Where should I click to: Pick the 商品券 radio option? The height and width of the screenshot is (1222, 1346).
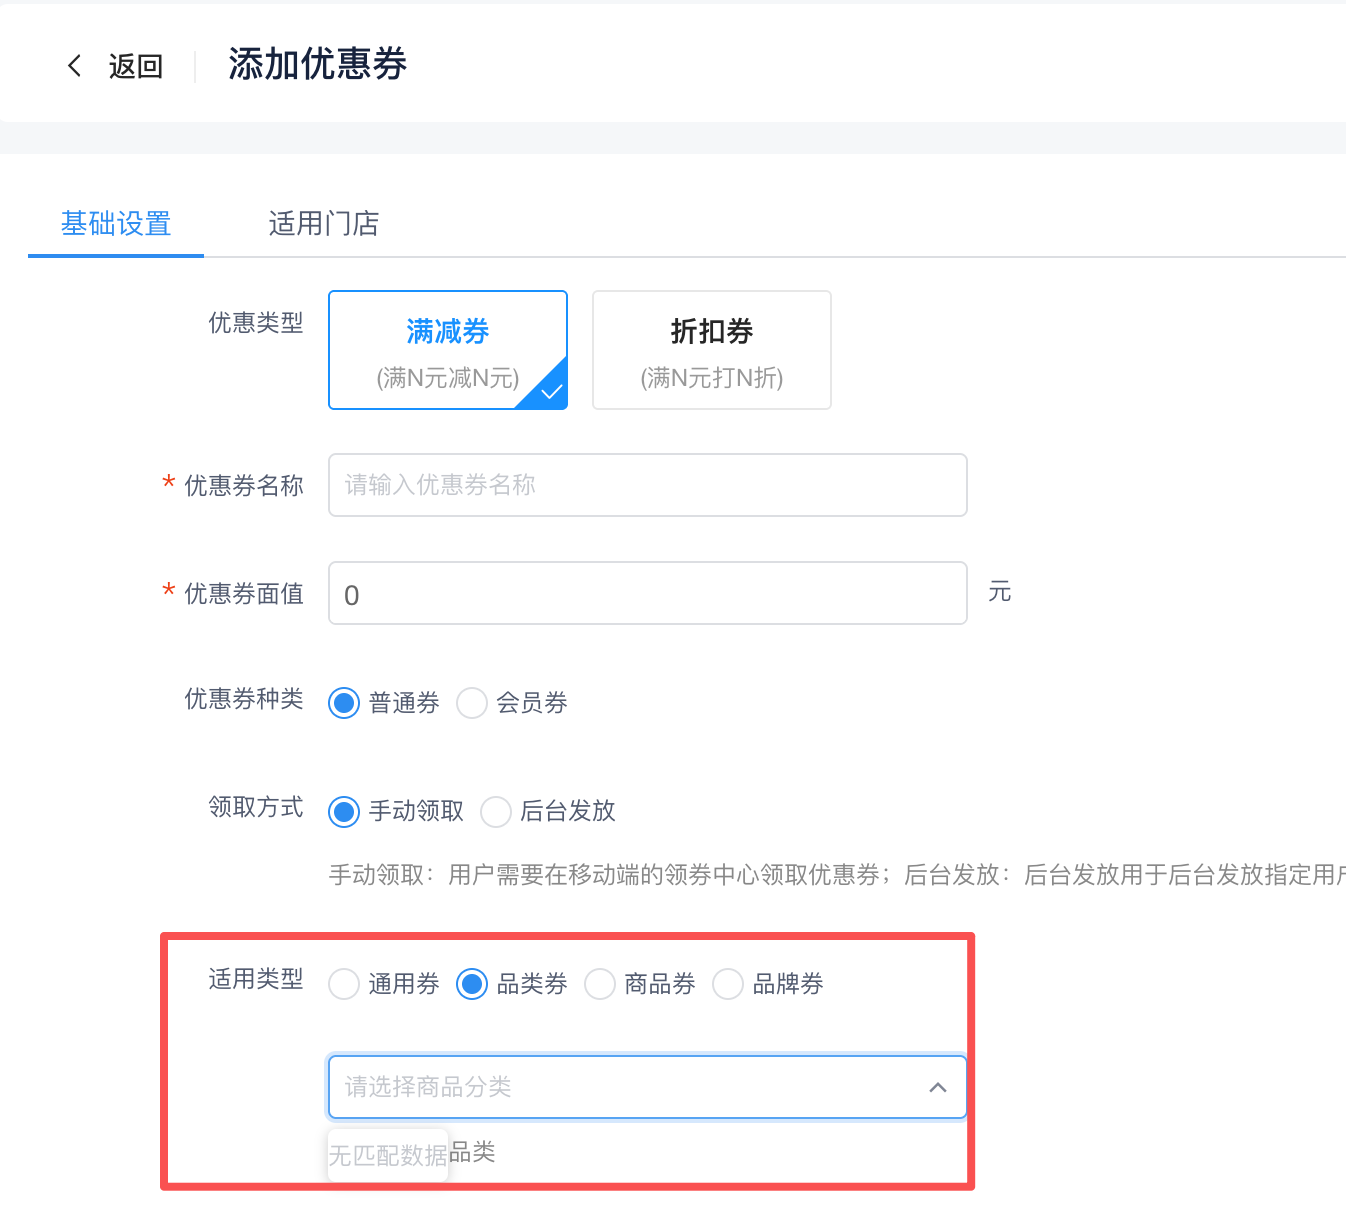(x=600, y=984)
